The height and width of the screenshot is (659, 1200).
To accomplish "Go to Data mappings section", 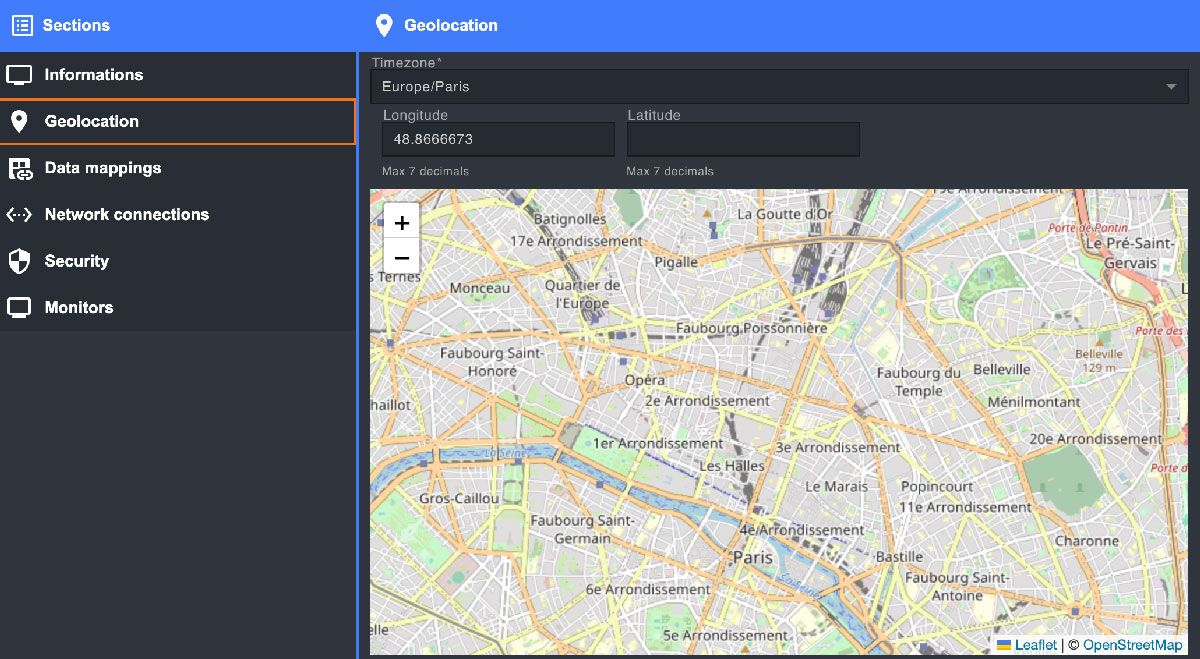I will pyautogui.click(x=103, y=168).
